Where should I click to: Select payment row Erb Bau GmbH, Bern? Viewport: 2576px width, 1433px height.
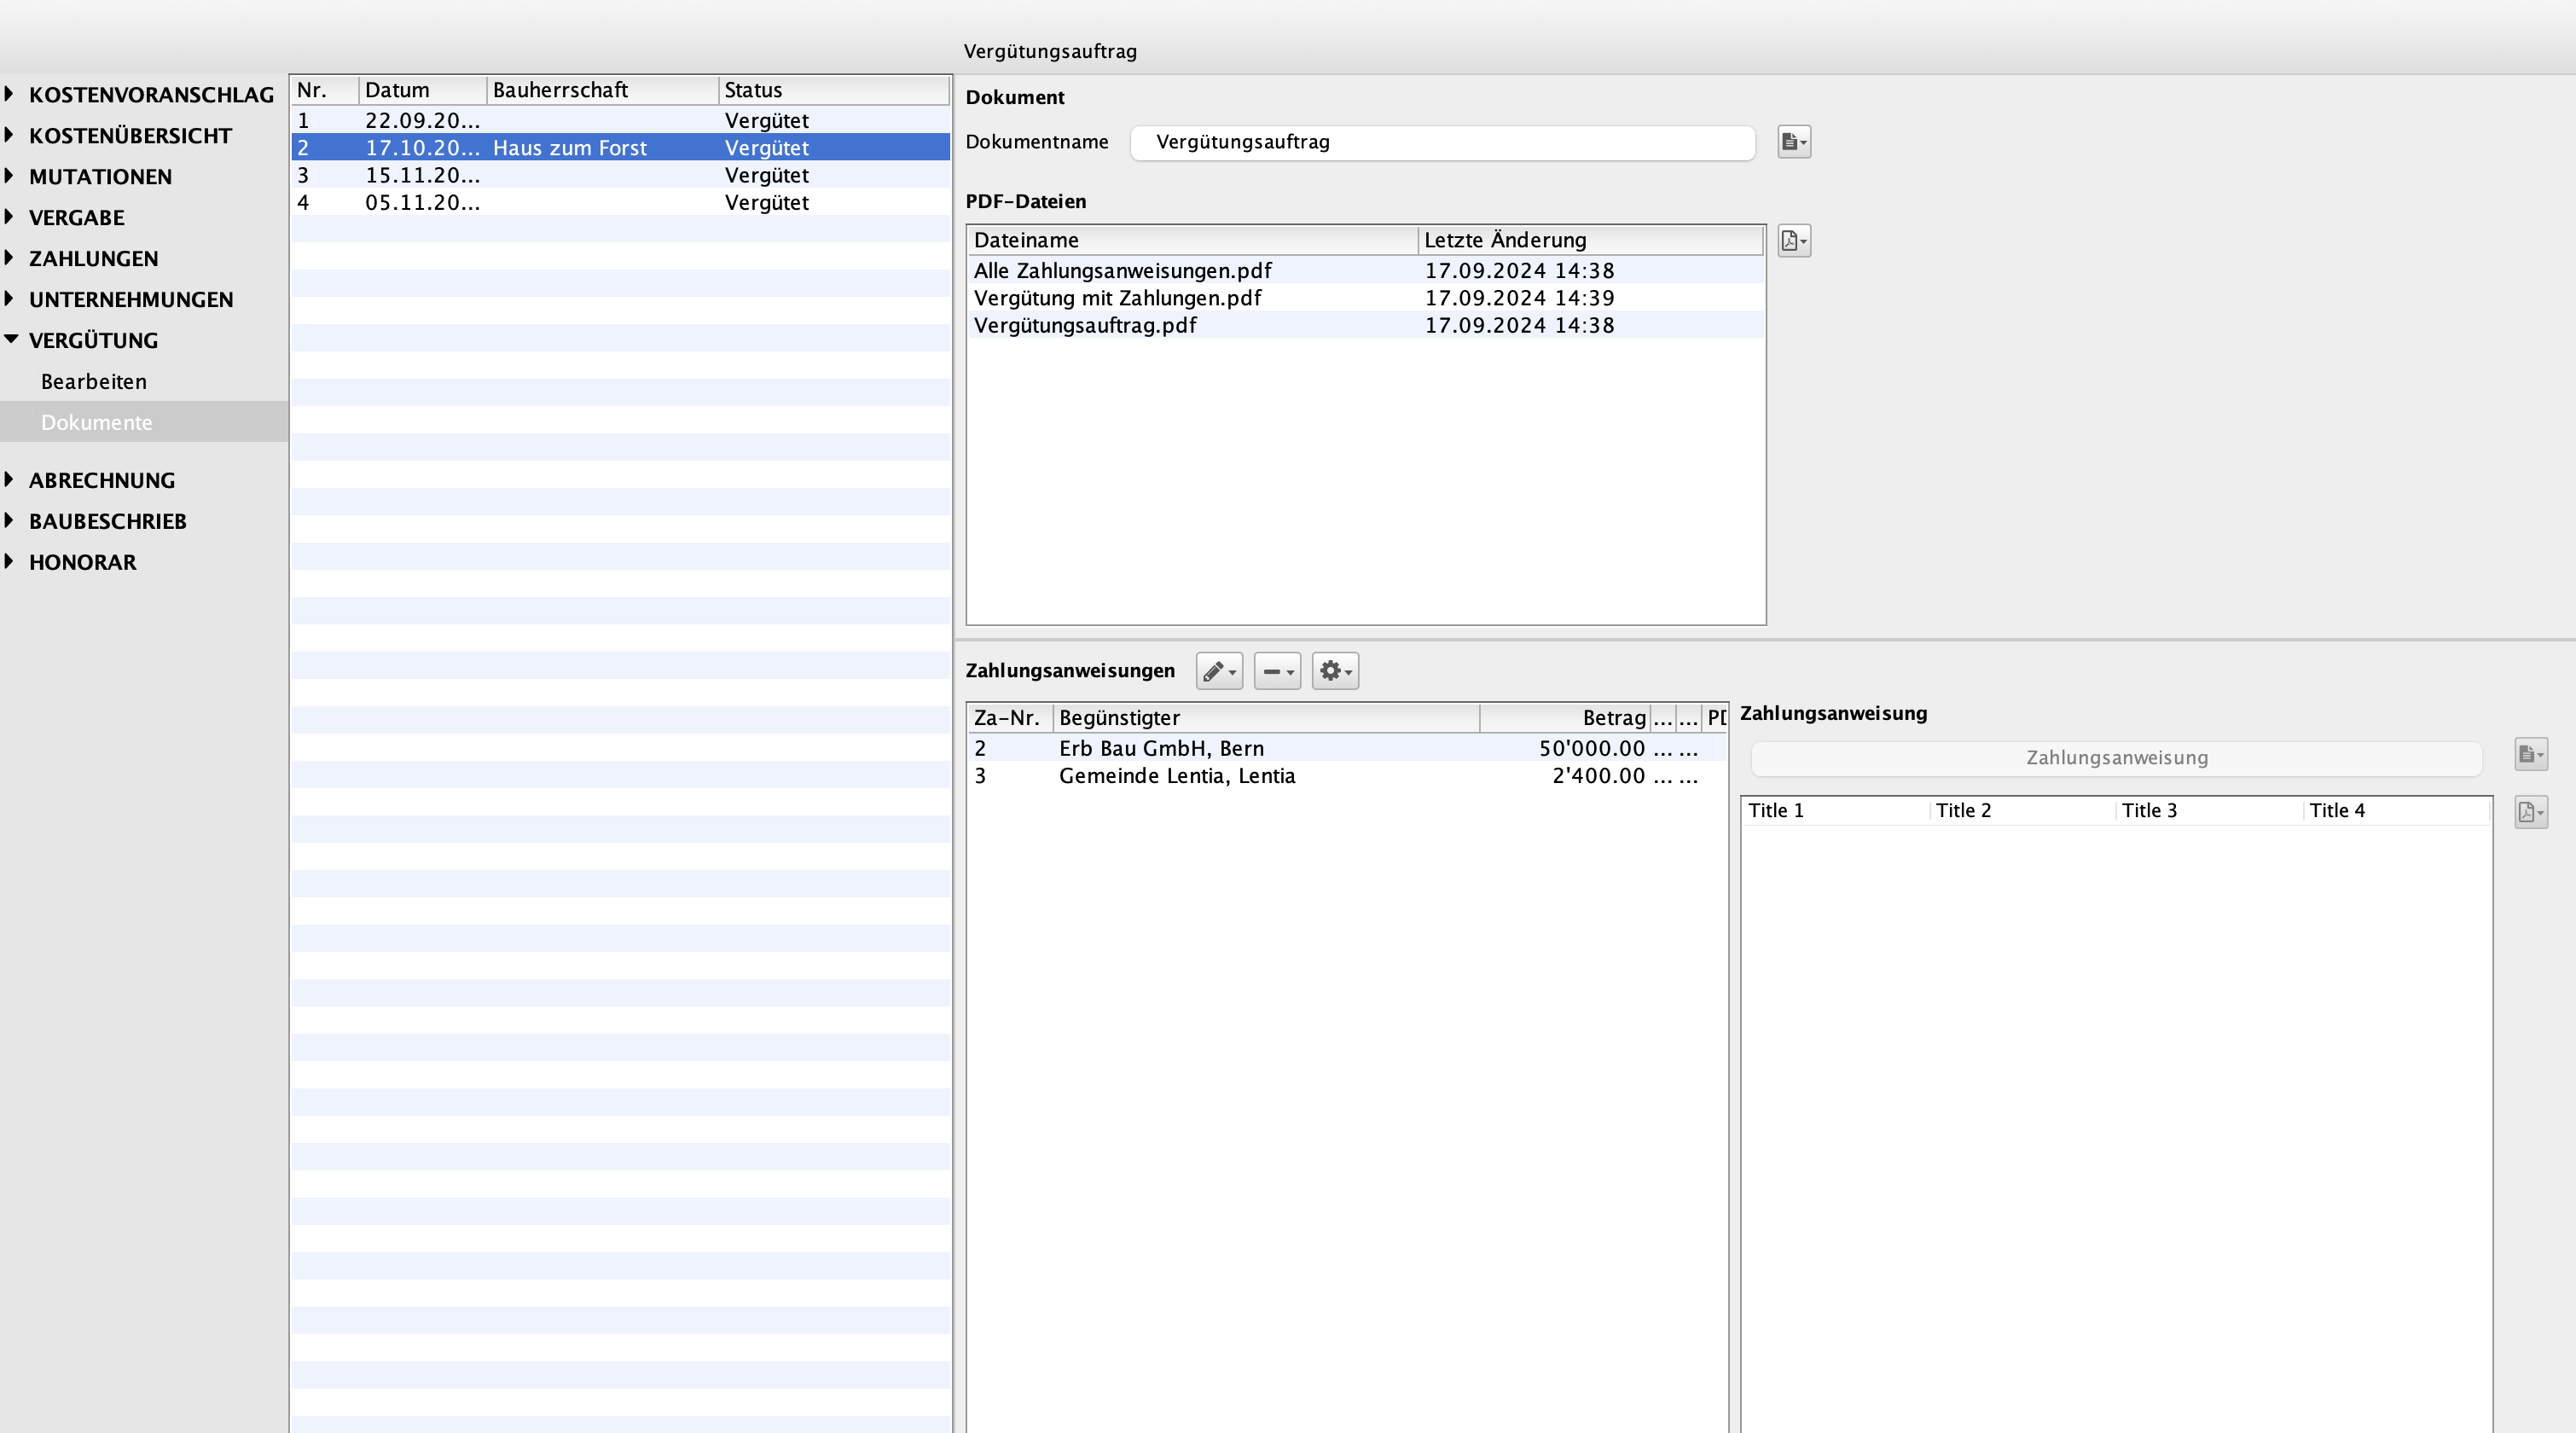pyautogui.click(x=1161, y=748)
